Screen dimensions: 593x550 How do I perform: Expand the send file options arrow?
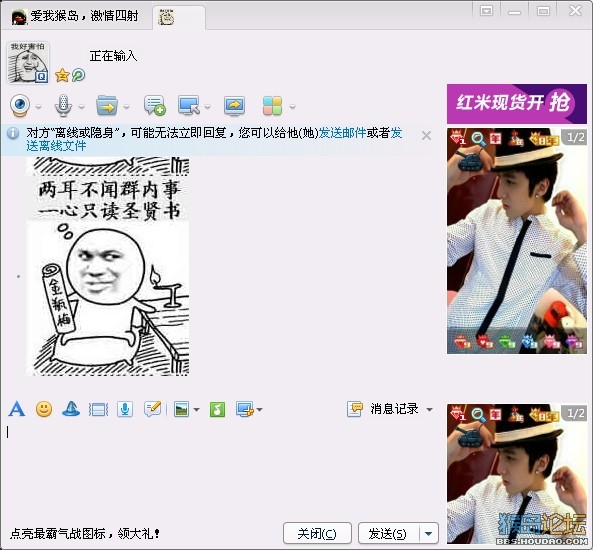(127, 107)
